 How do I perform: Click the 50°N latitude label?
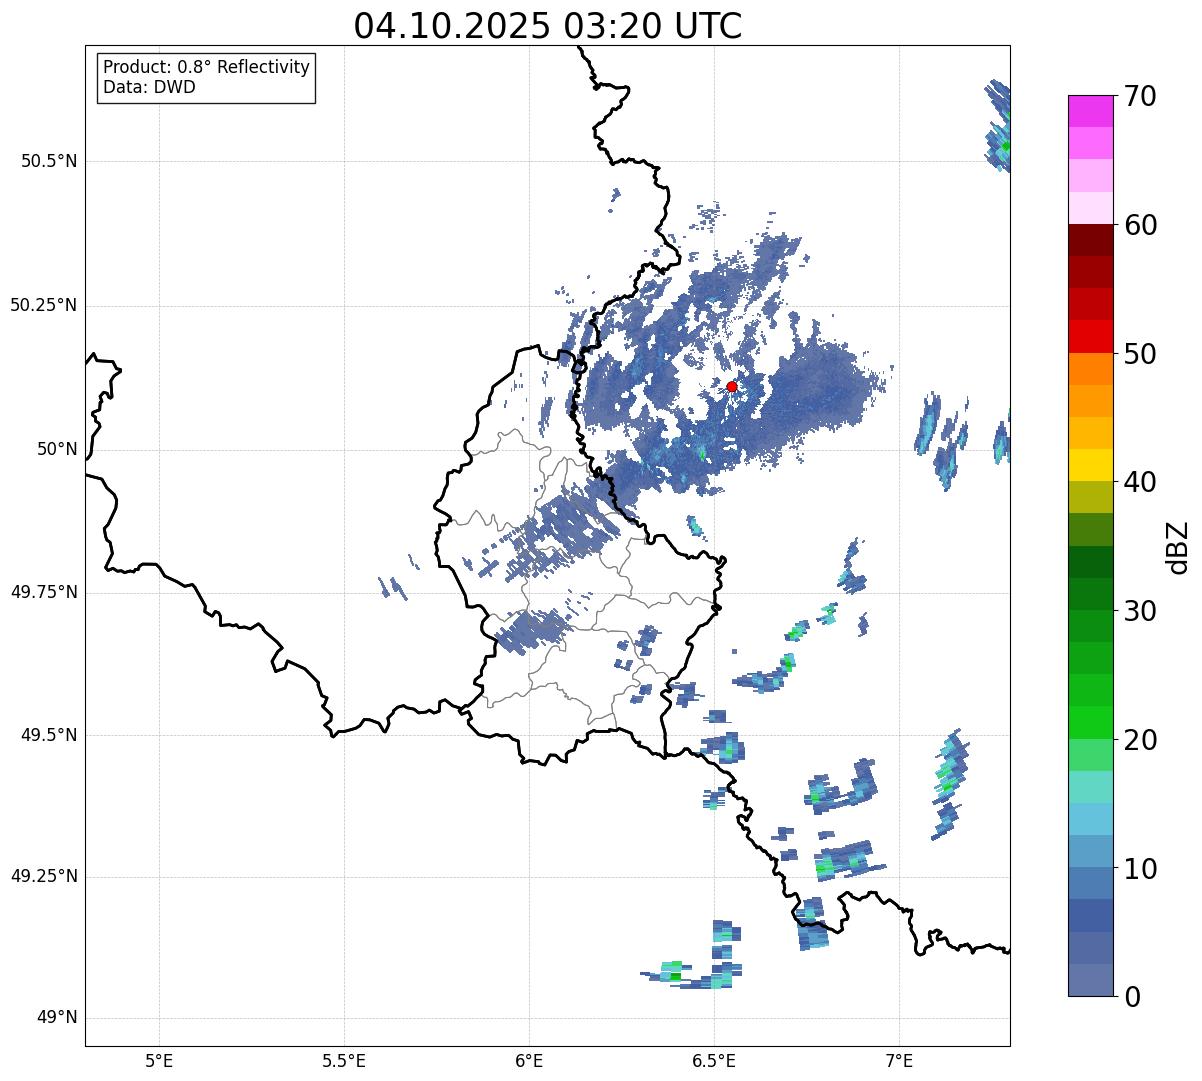coord(57,450)
